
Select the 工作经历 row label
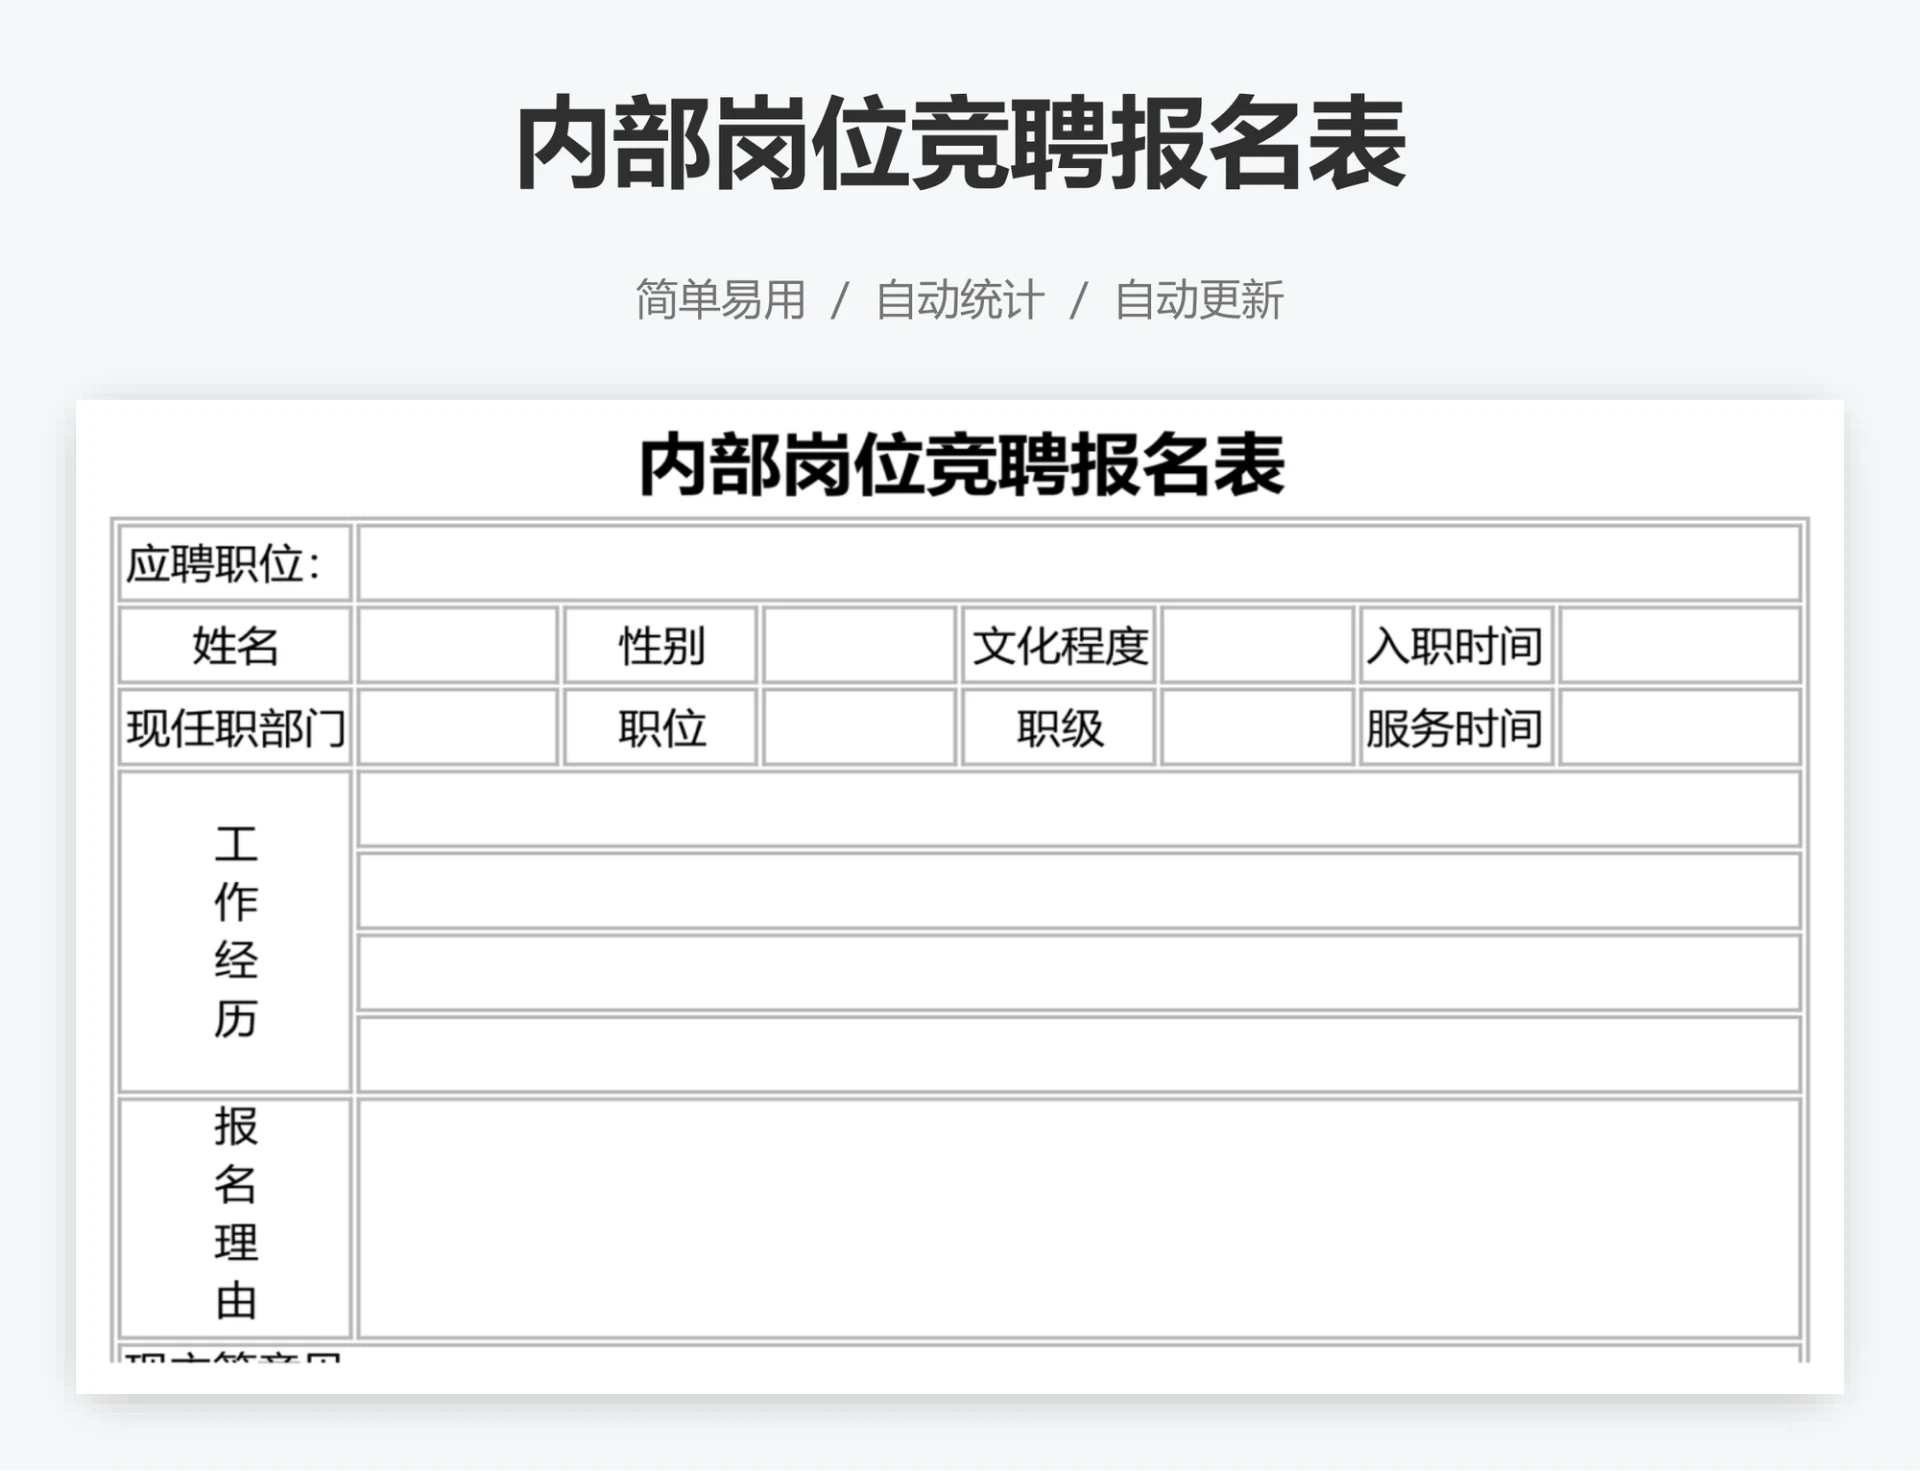click(233, 930)
